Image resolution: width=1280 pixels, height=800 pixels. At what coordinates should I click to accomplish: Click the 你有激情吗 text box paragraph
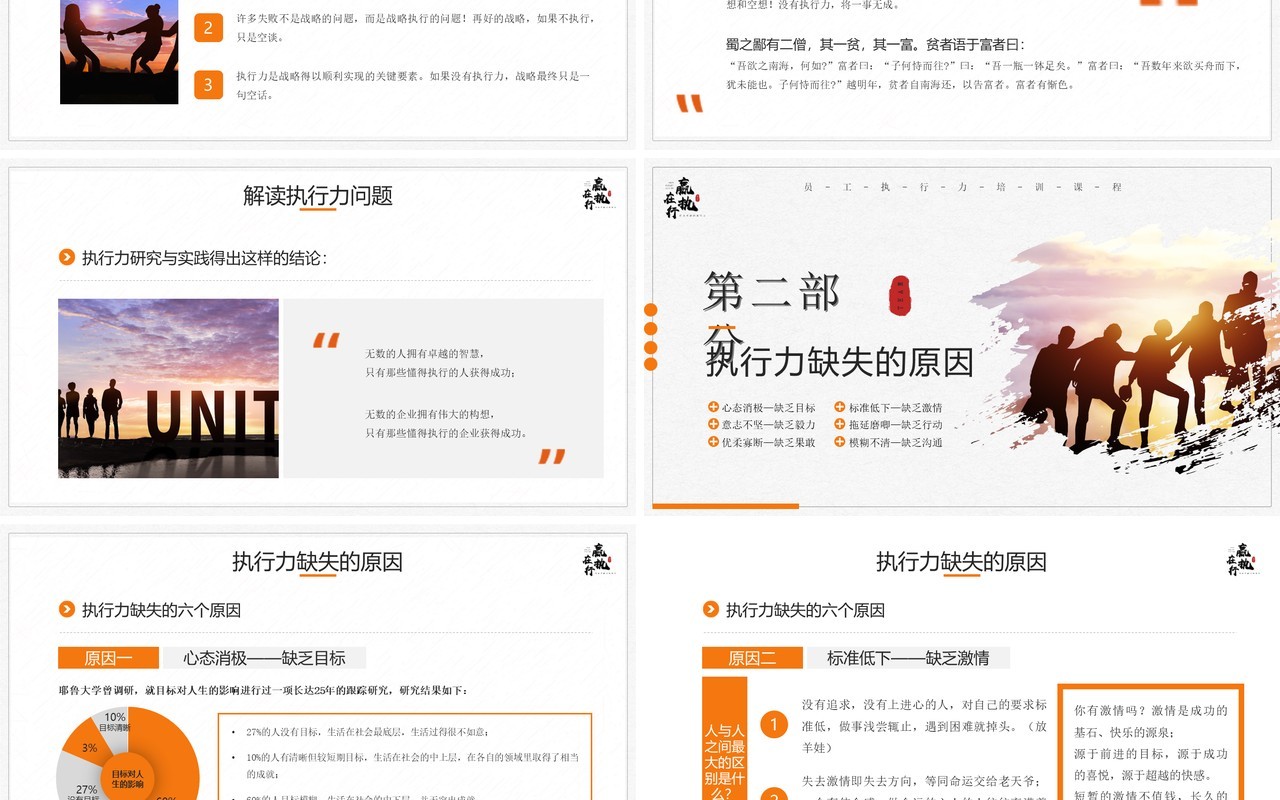[1151, 752]
